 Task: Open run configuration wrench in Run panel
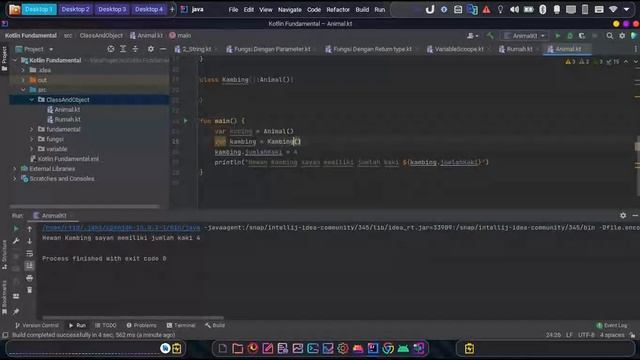point(16,241)
